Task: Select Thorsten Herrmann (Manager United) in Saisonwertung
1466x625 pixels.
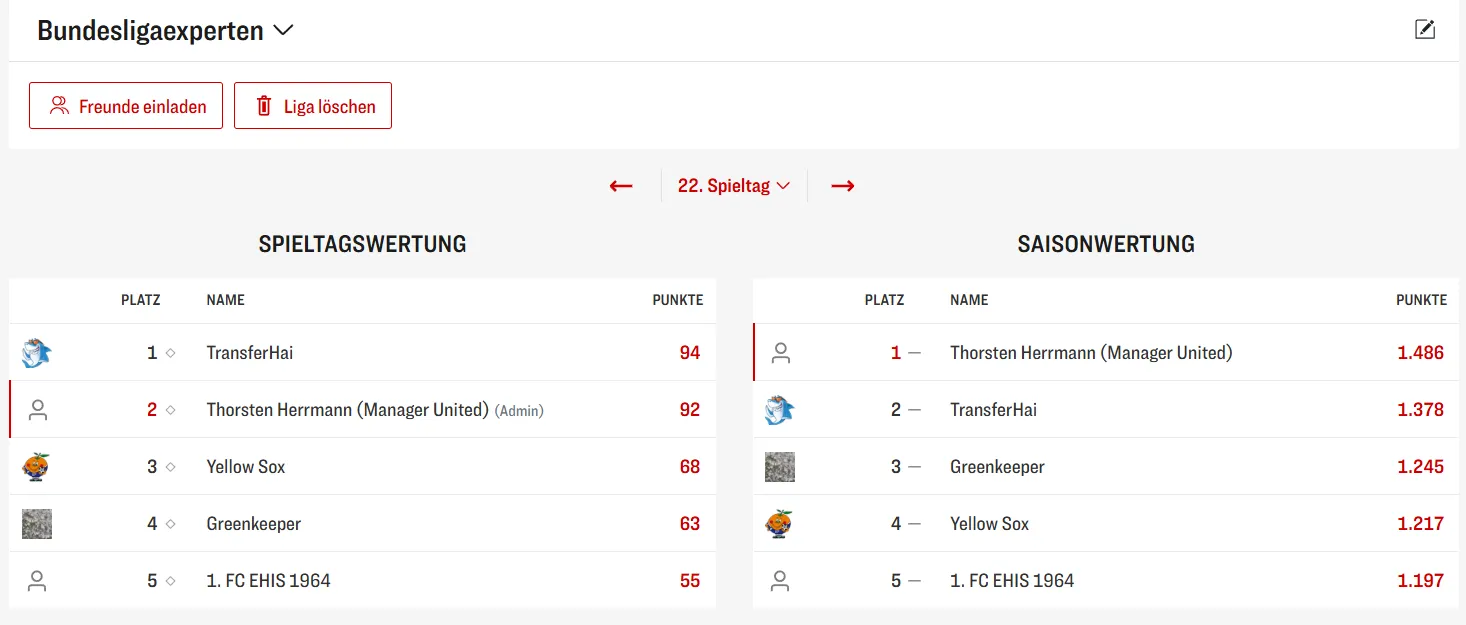Action: tap(1091, 353)
